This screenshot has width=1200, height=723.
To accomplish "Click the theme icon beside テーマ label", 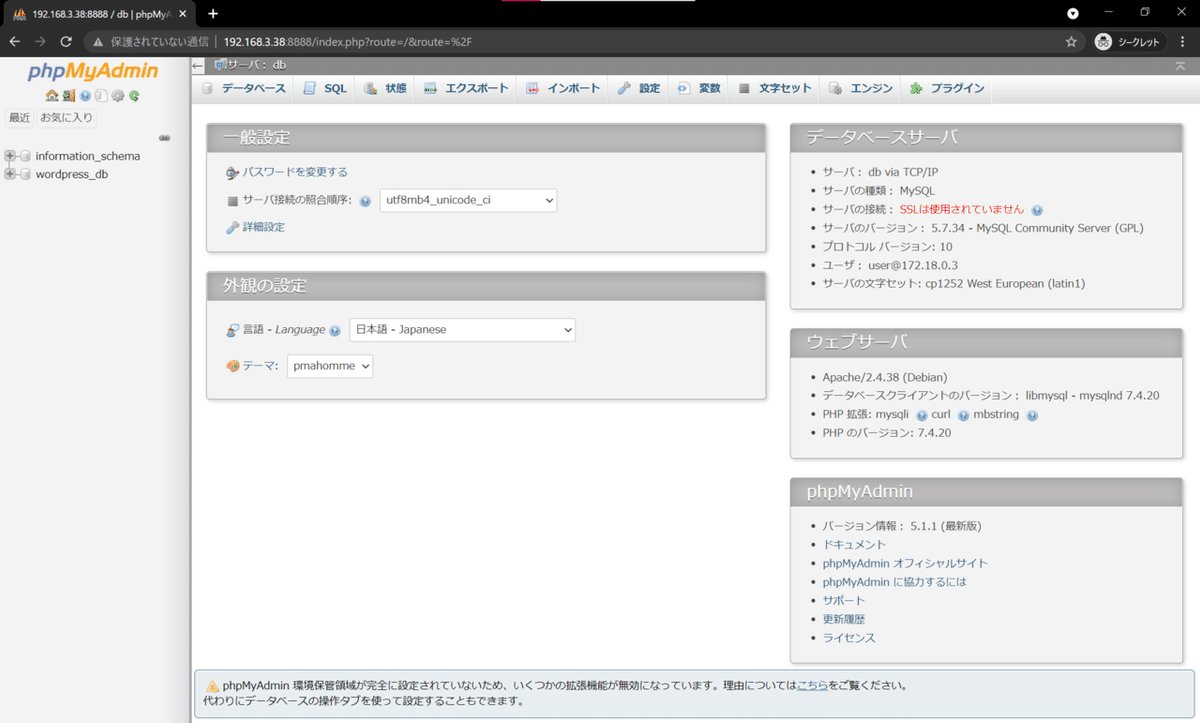I will [233, 366].
